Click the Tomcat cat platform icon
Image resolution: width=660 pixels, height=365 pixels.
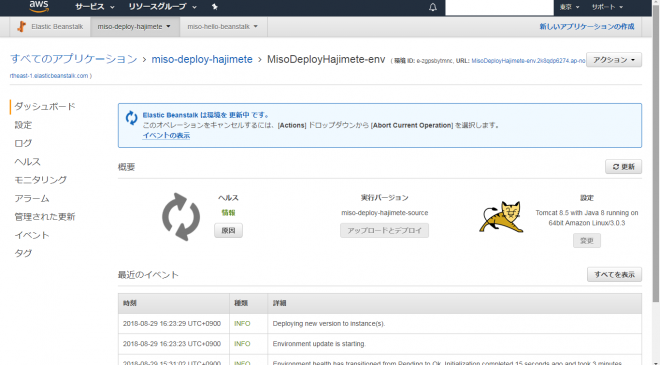click(x=502, y=217)
